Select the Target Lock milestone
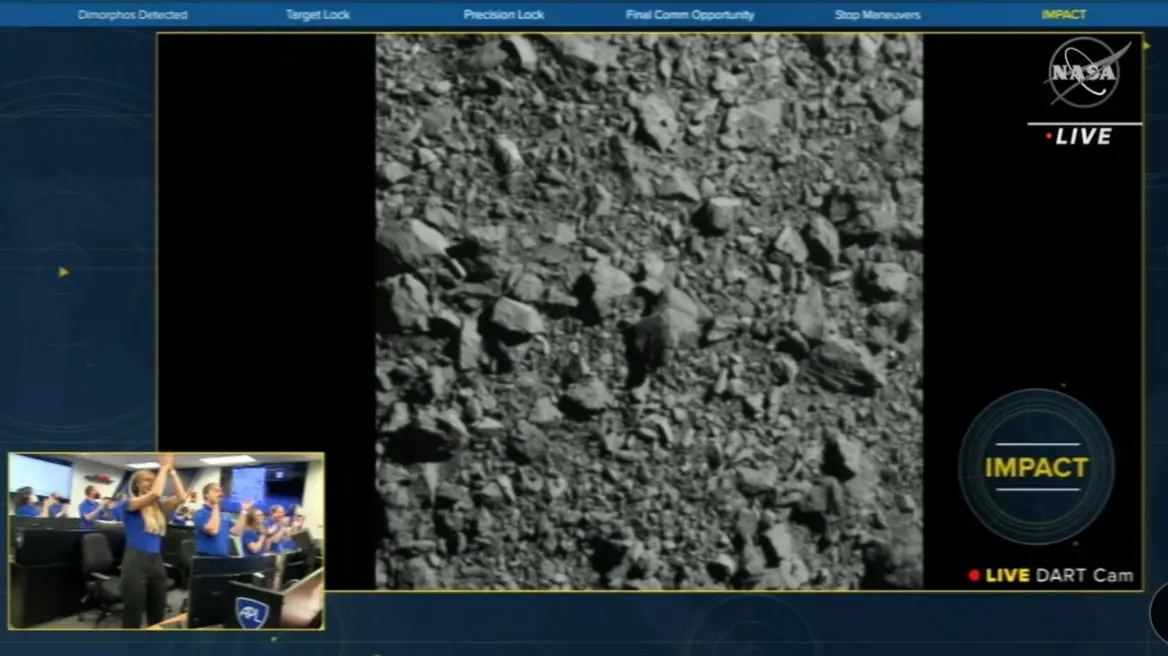 (318, 15)
